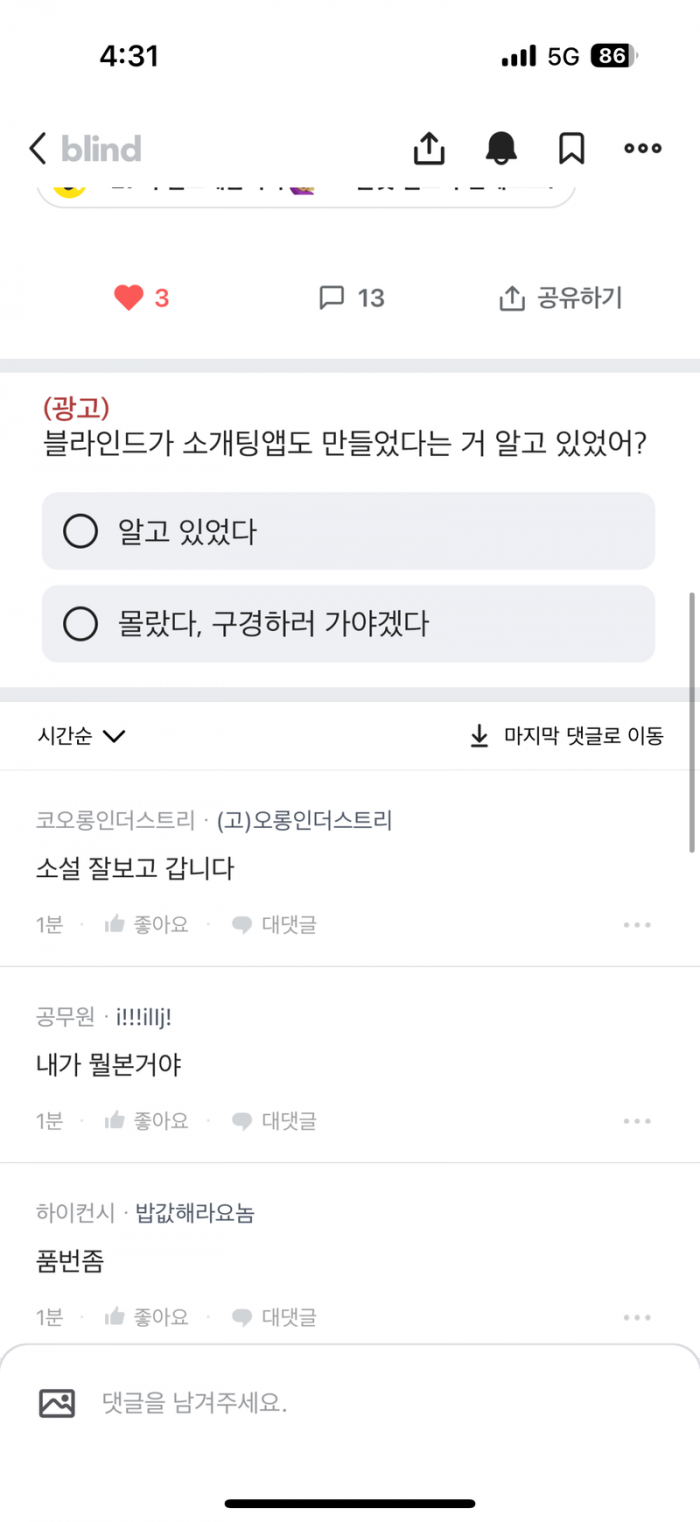Tap the share icon in top bar

pos(428,148)
